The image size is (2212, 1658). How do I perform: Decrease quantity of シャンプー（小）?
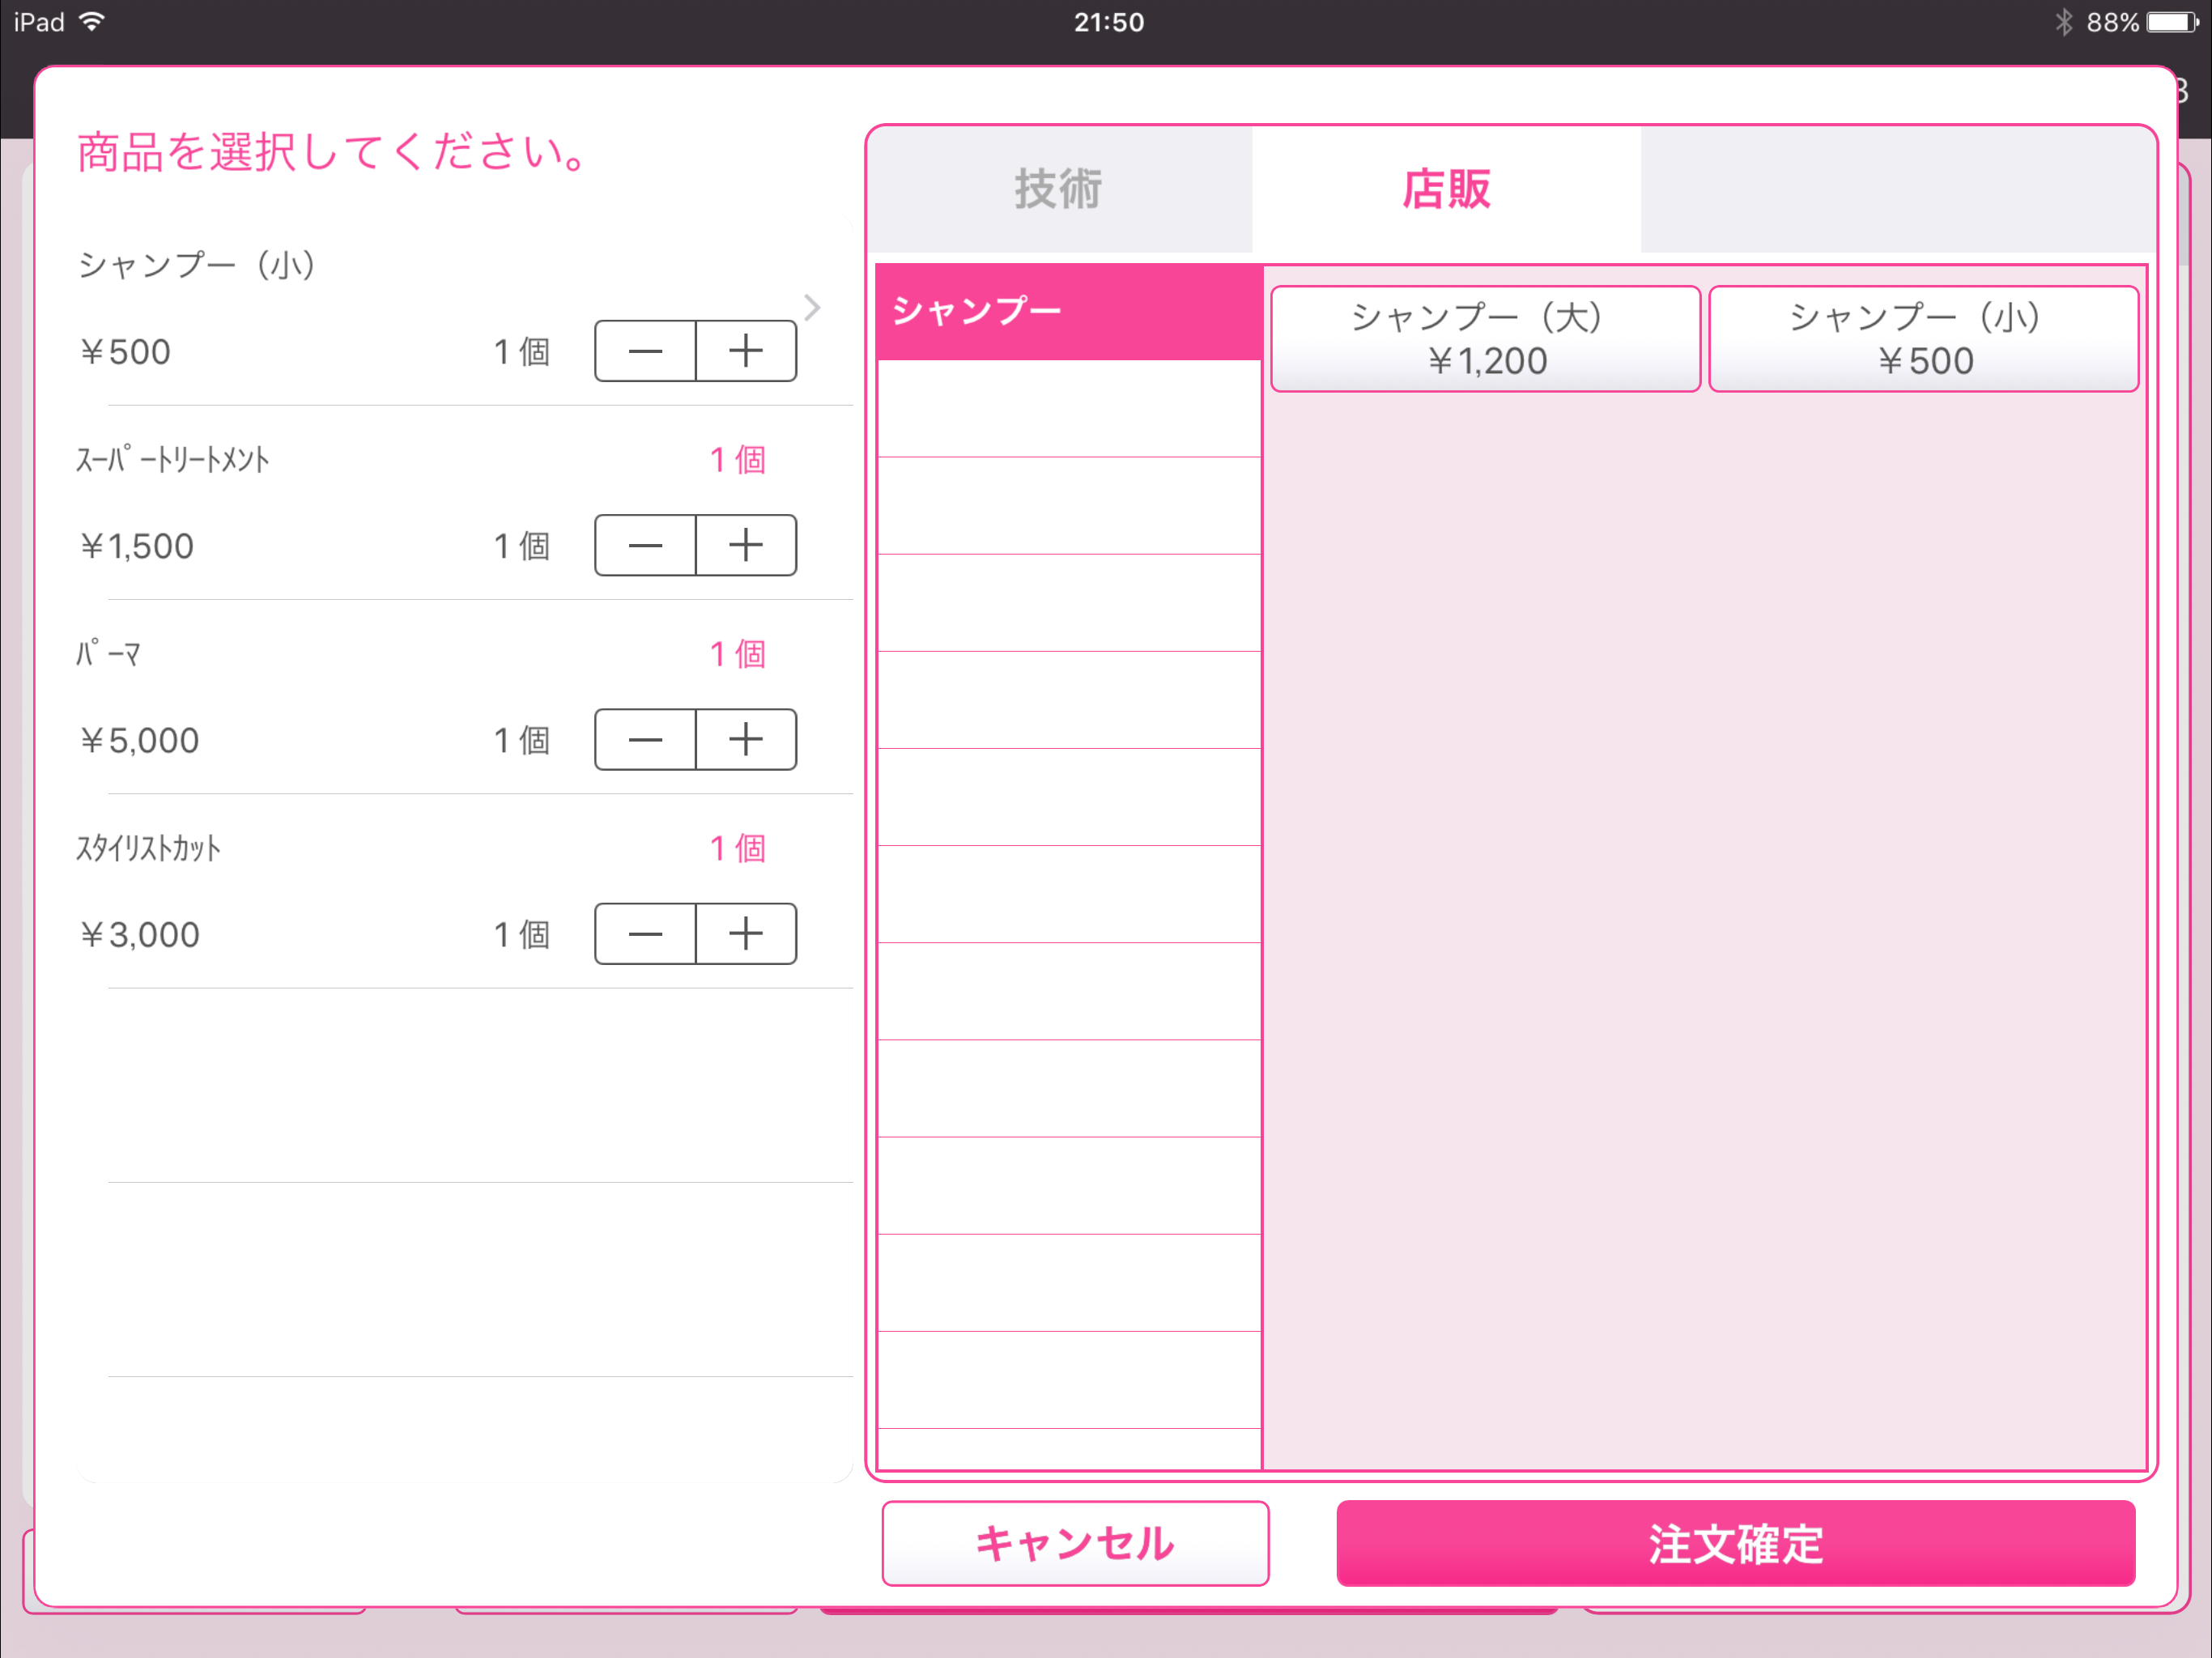pyautogui.click(x=645, y=351)
